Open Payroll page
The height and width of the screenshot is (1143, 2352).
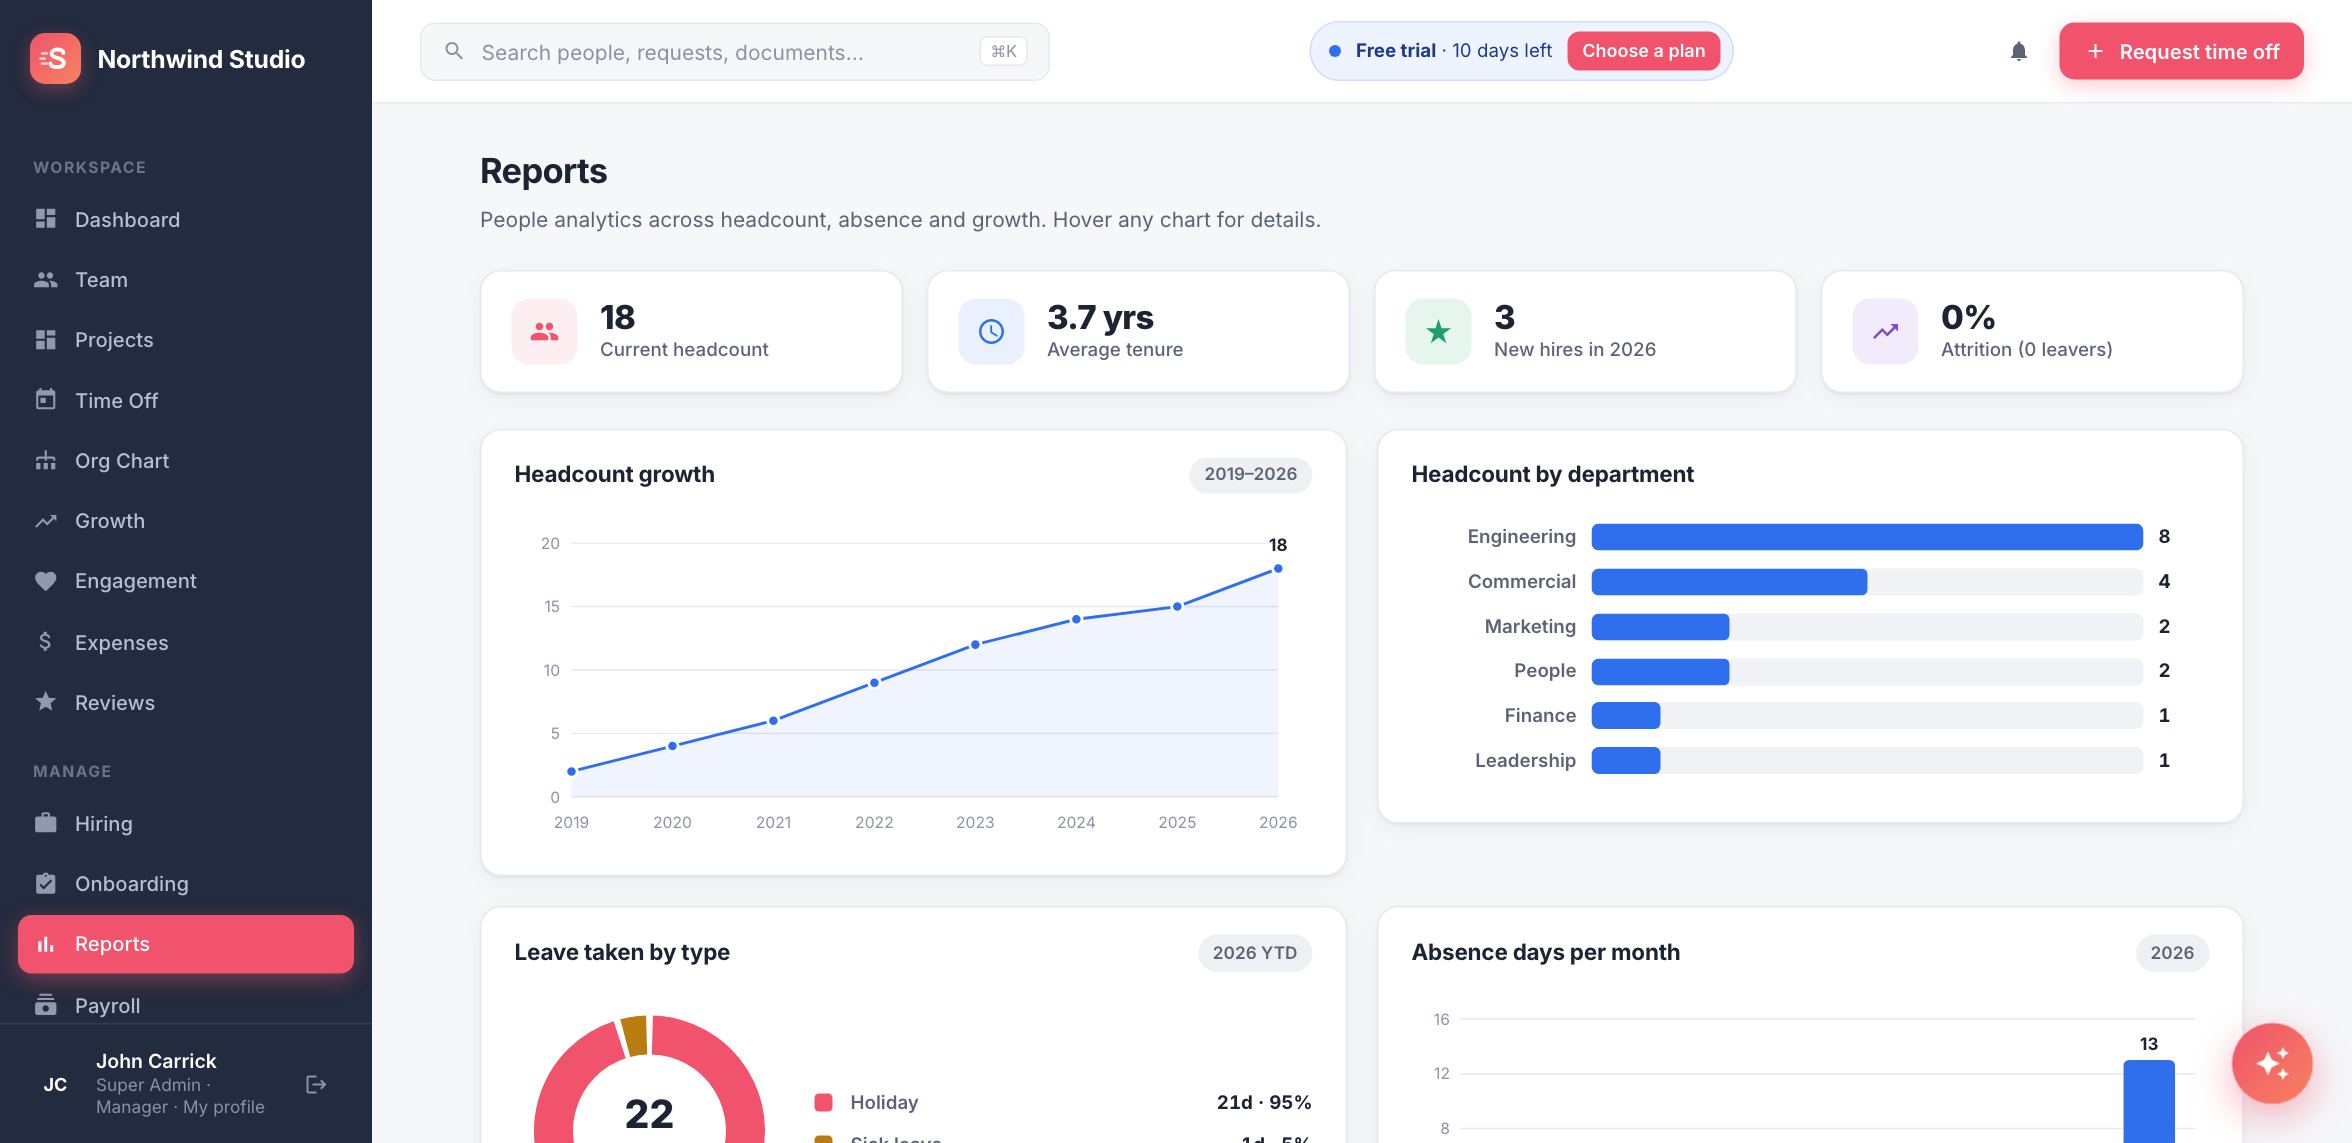pyautogui.click(x=186, y=1005)
